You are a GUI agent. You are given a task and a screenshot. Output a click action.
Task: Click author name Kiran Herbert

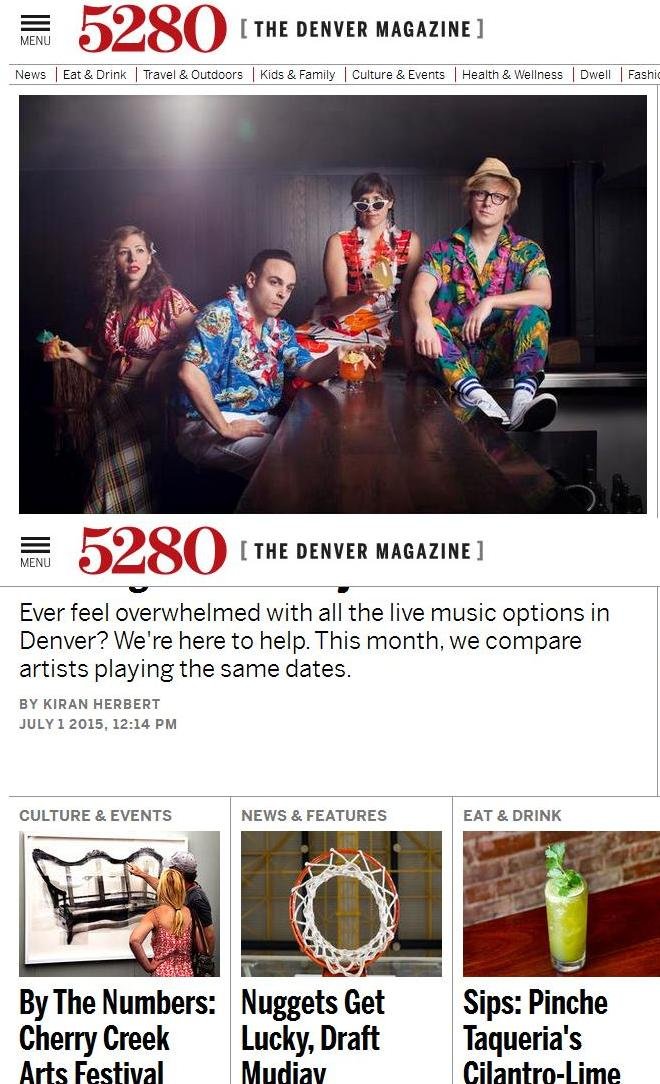click(x=102, y=704)
